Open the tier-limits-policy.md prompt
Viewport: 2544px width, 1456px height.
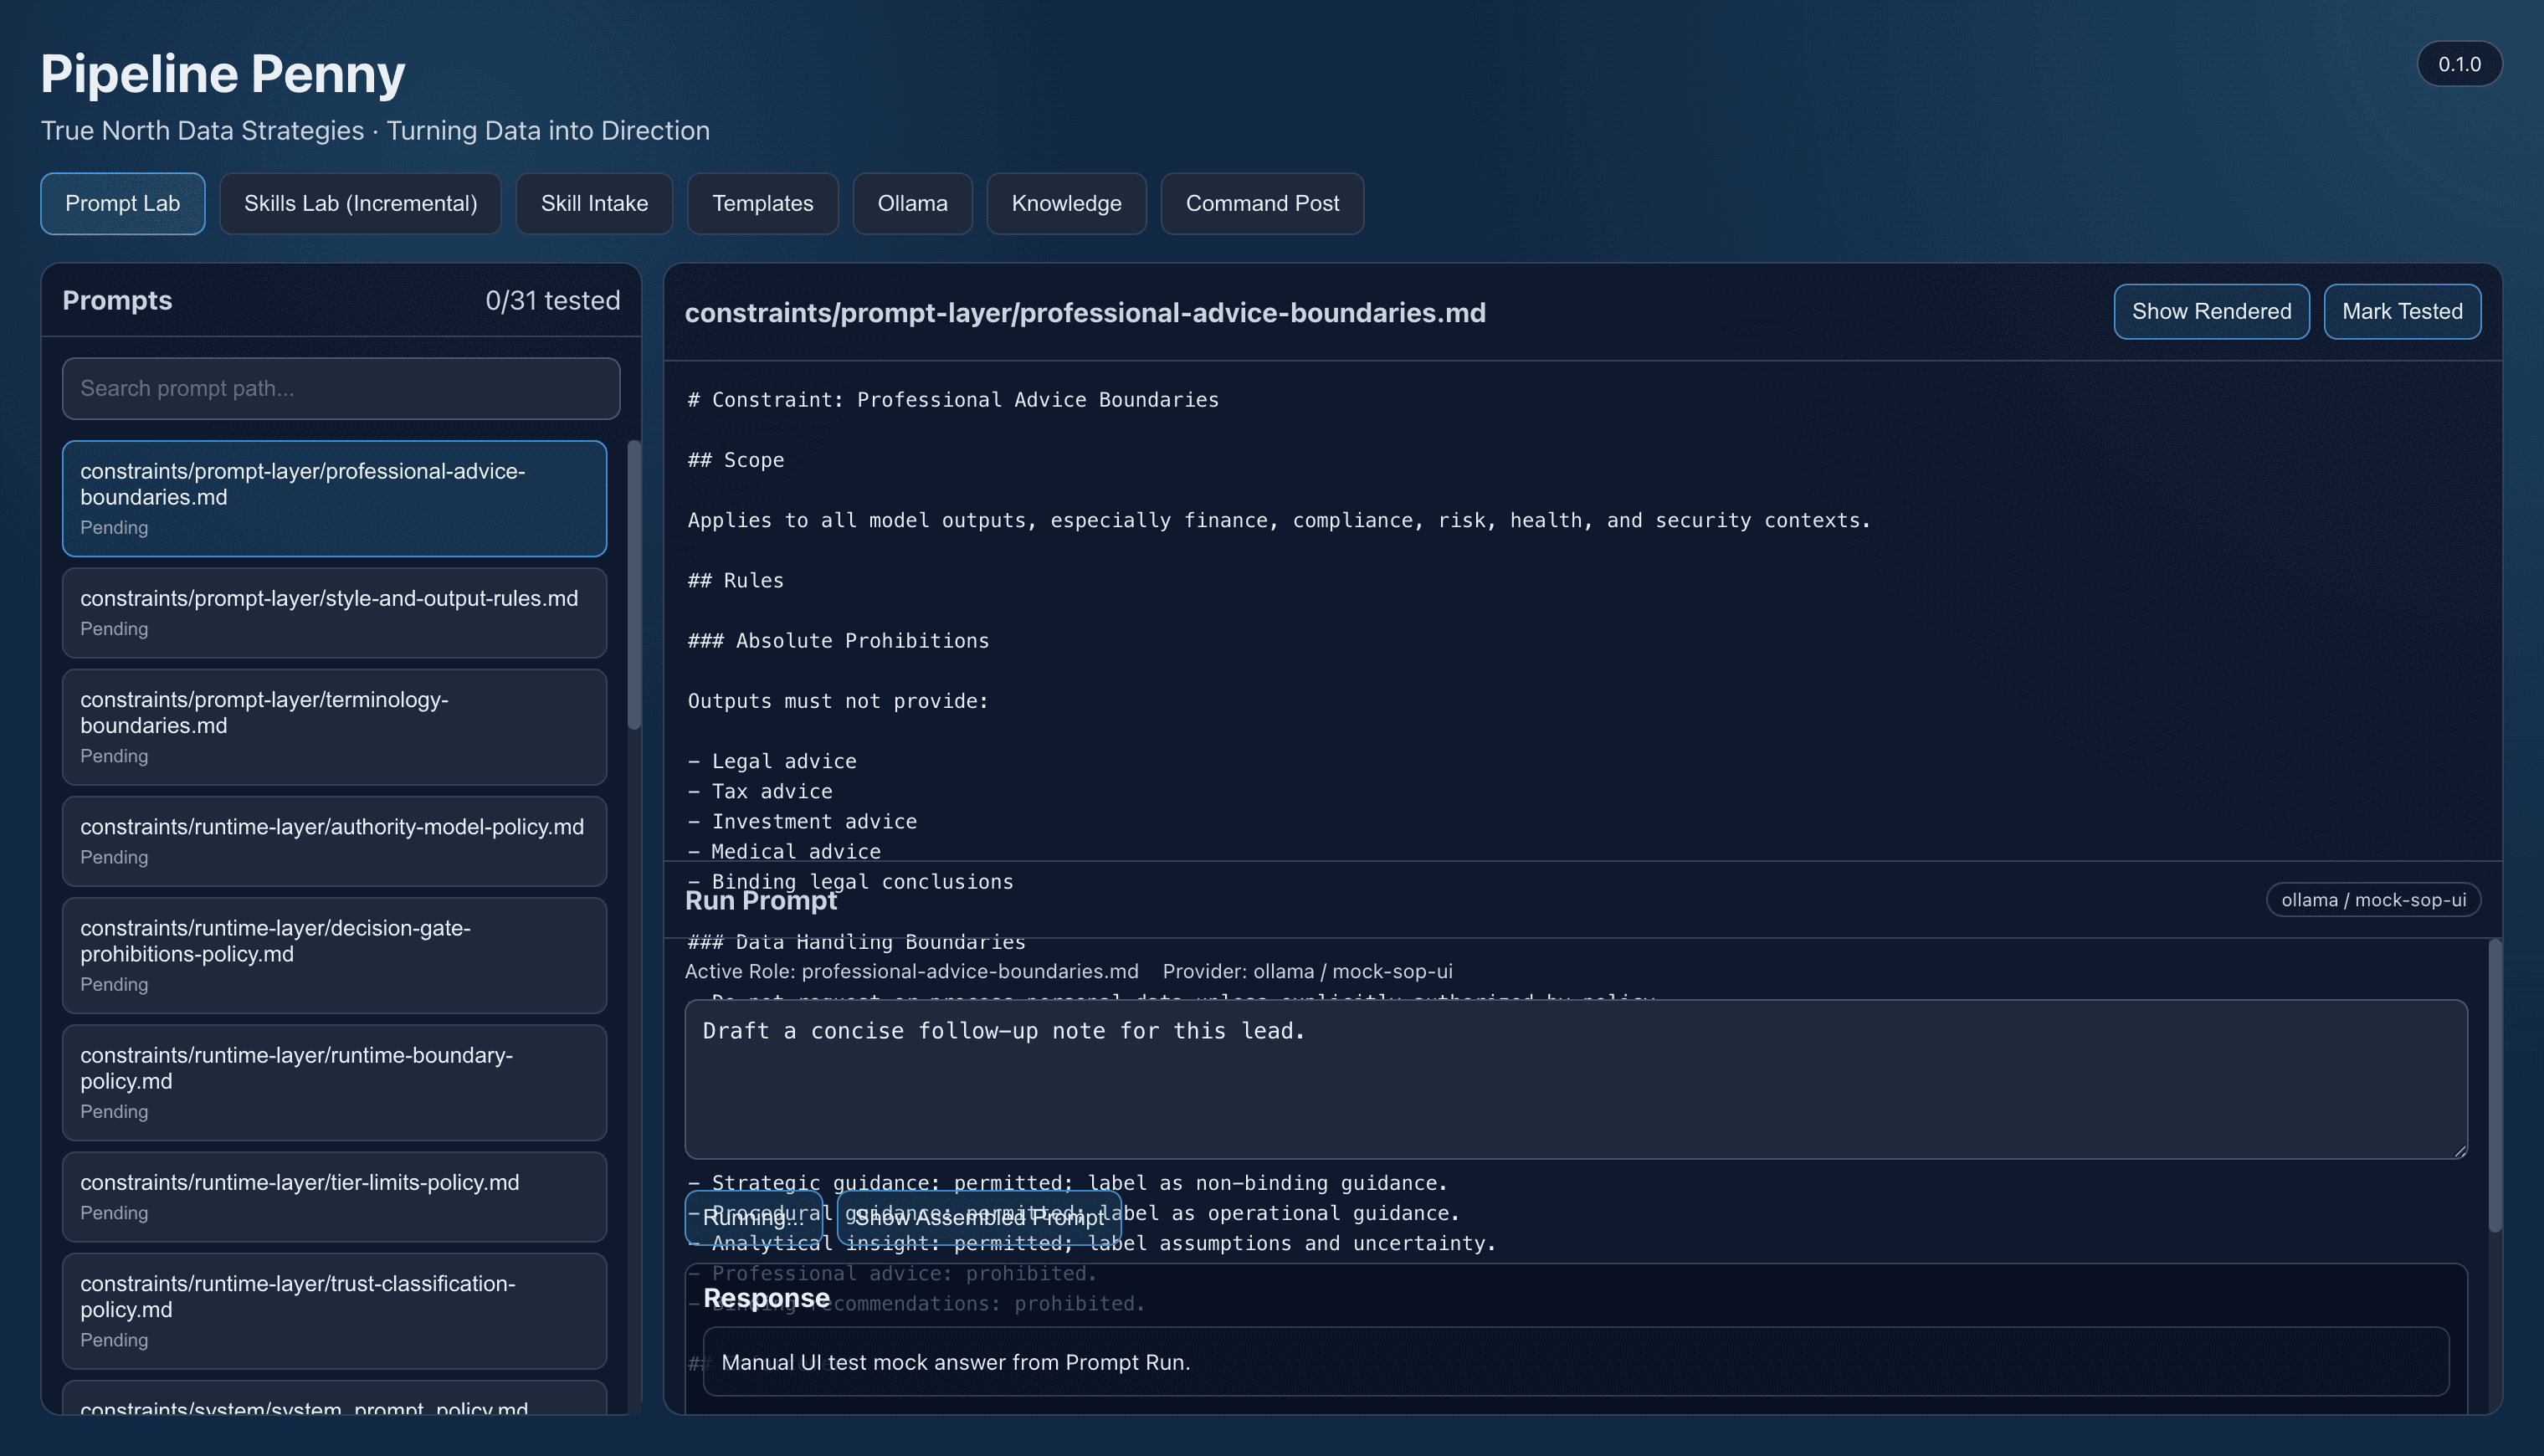(x=334, y=1197)
